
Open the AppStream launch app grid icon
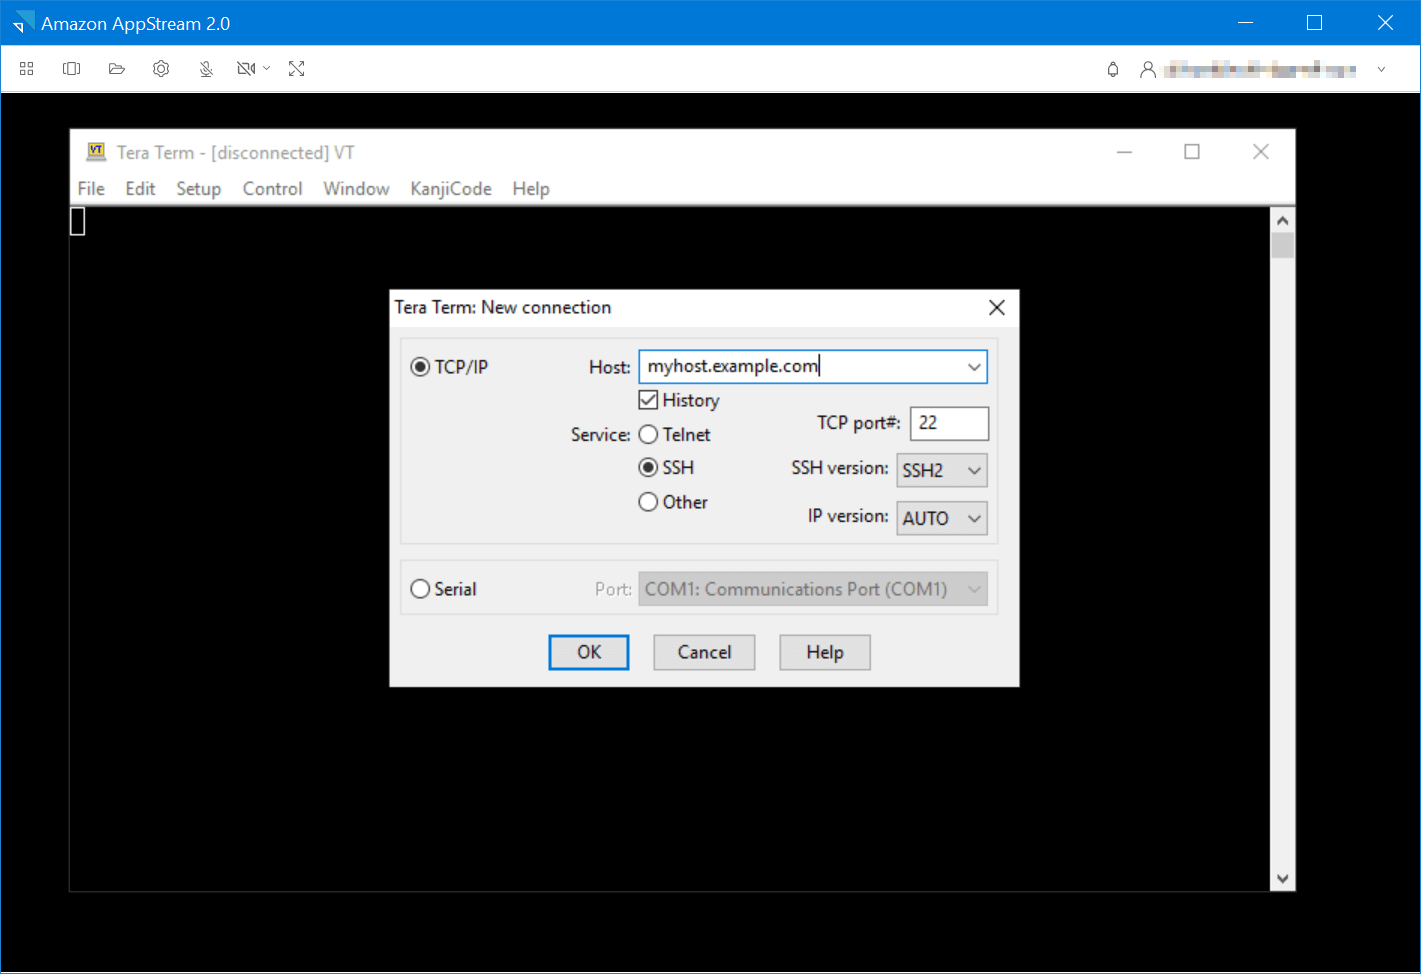[27, 69]
